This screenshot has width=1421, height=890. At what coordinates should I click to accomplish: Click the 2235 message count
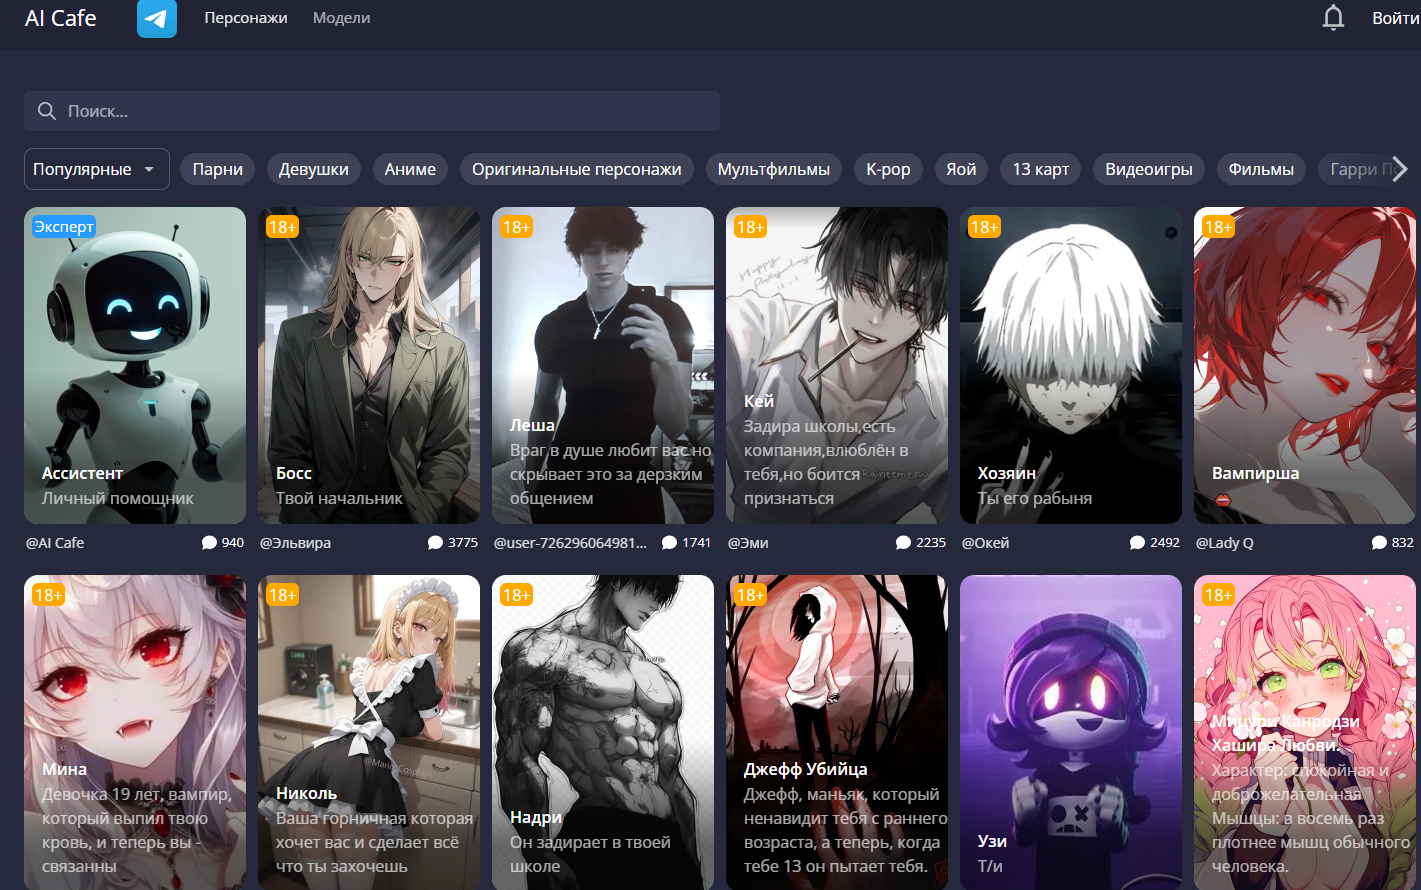[x=931, y=542]
